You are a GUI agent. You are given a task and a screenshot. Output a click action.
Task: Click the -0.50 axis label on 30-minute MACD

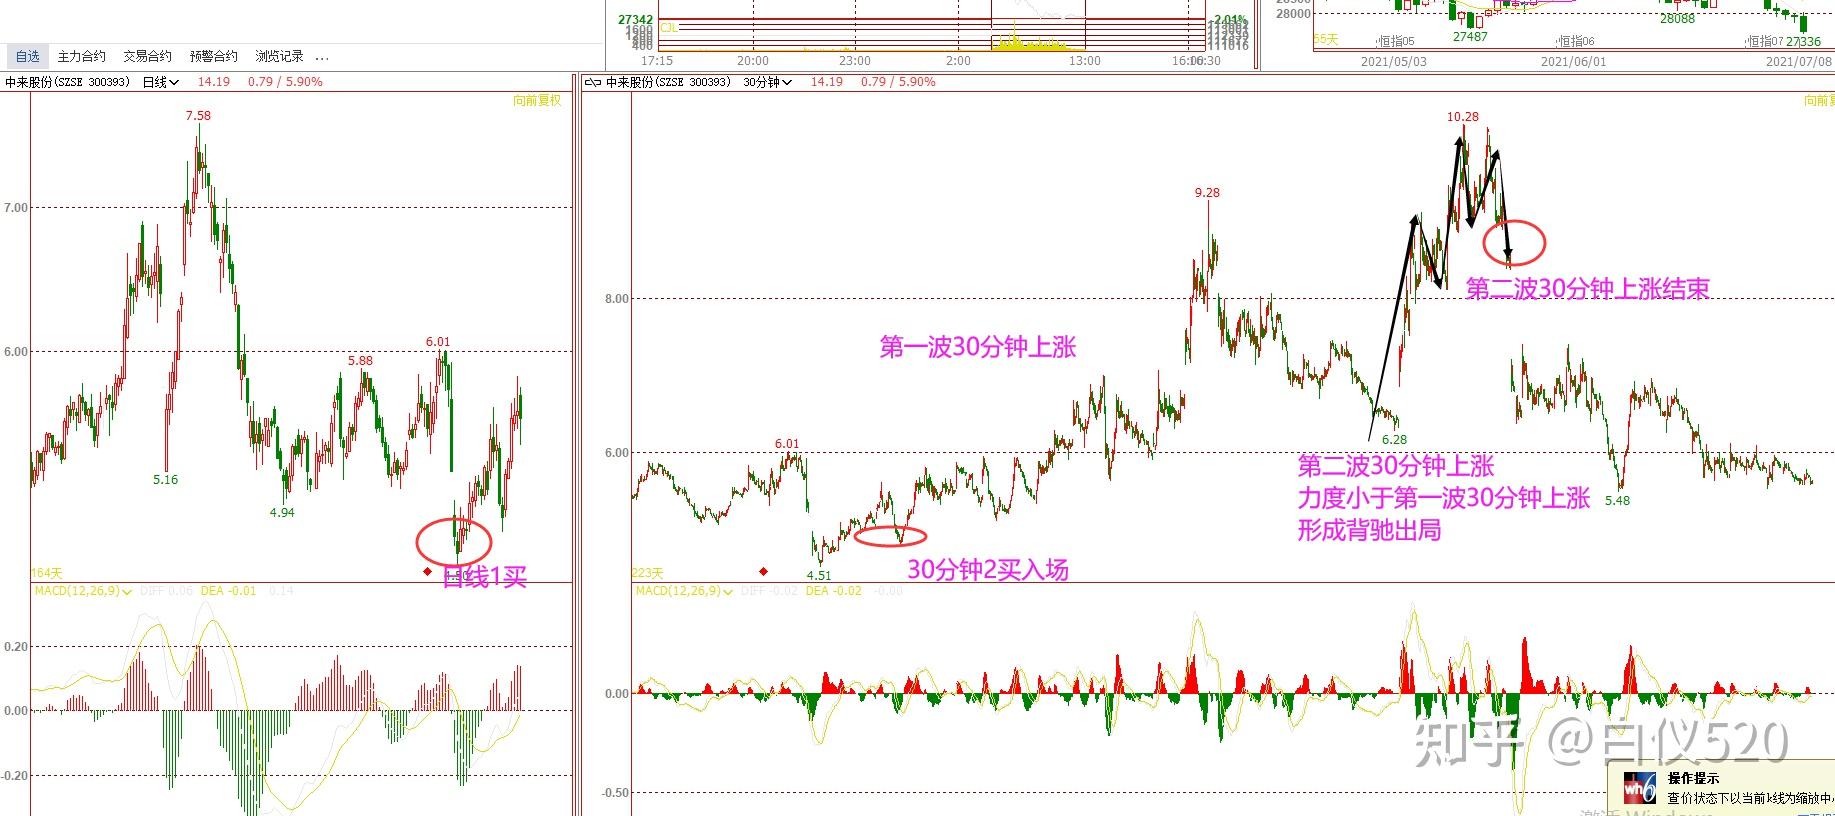click(x=615, y=793)
